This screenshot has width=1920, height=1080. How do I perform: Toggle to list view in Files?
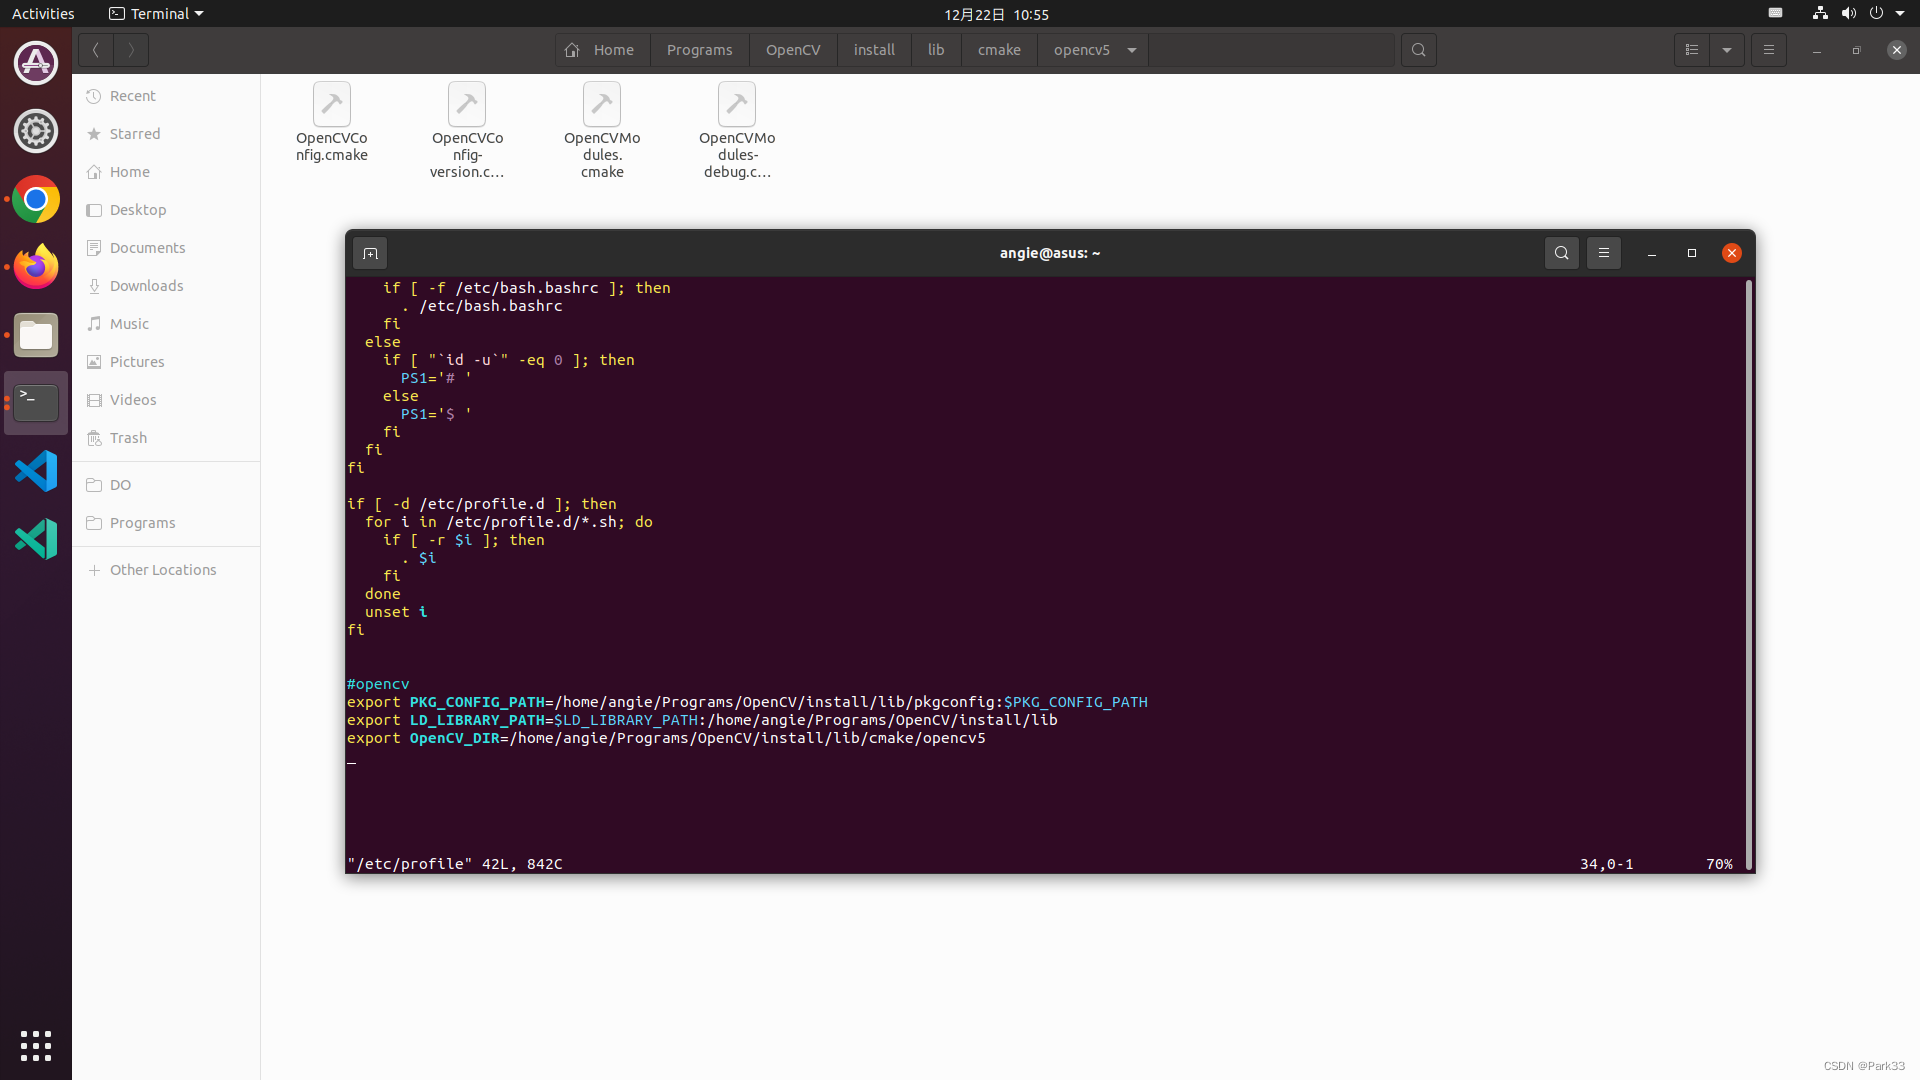click(1691, 49)
